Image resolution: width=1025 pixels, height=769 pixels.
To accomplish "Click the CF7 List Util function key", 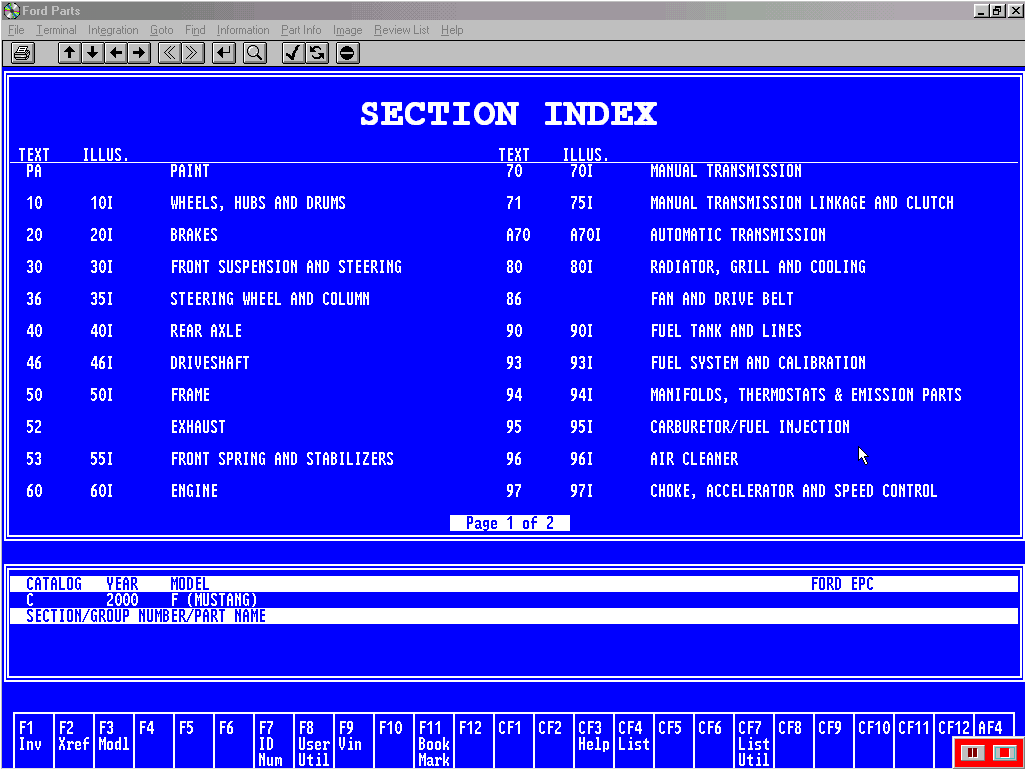I will (754, 740).
